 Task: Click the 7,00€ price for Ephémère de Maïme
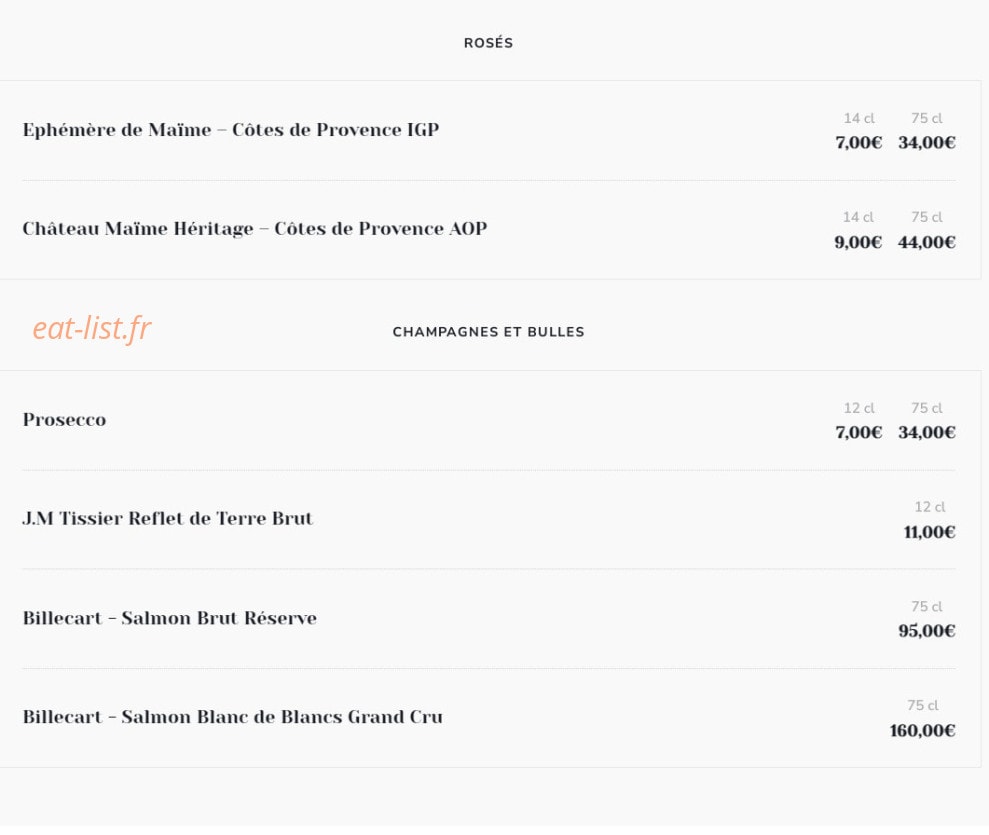tap(858, 143)
